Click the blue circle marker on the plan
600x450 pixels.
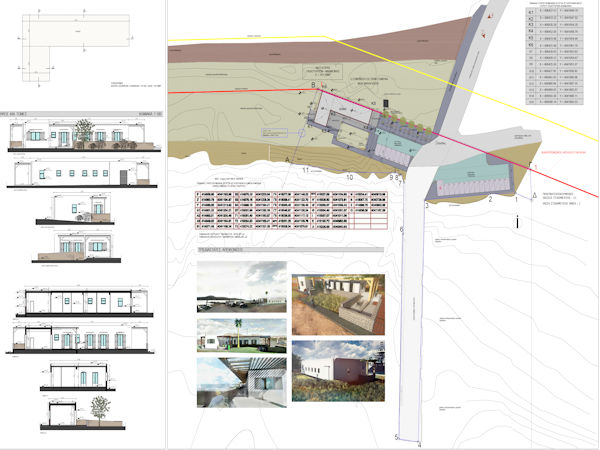click(x=302, y=133)
